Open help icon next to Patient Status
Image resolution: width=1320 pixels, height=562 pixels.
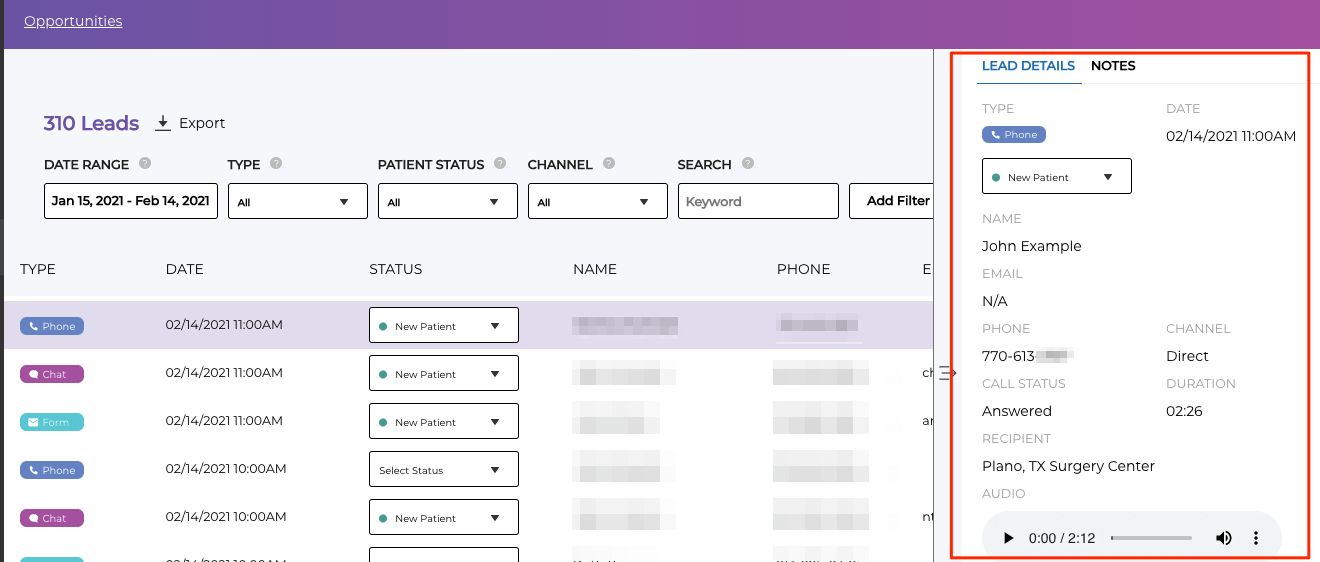pos(500,163)
